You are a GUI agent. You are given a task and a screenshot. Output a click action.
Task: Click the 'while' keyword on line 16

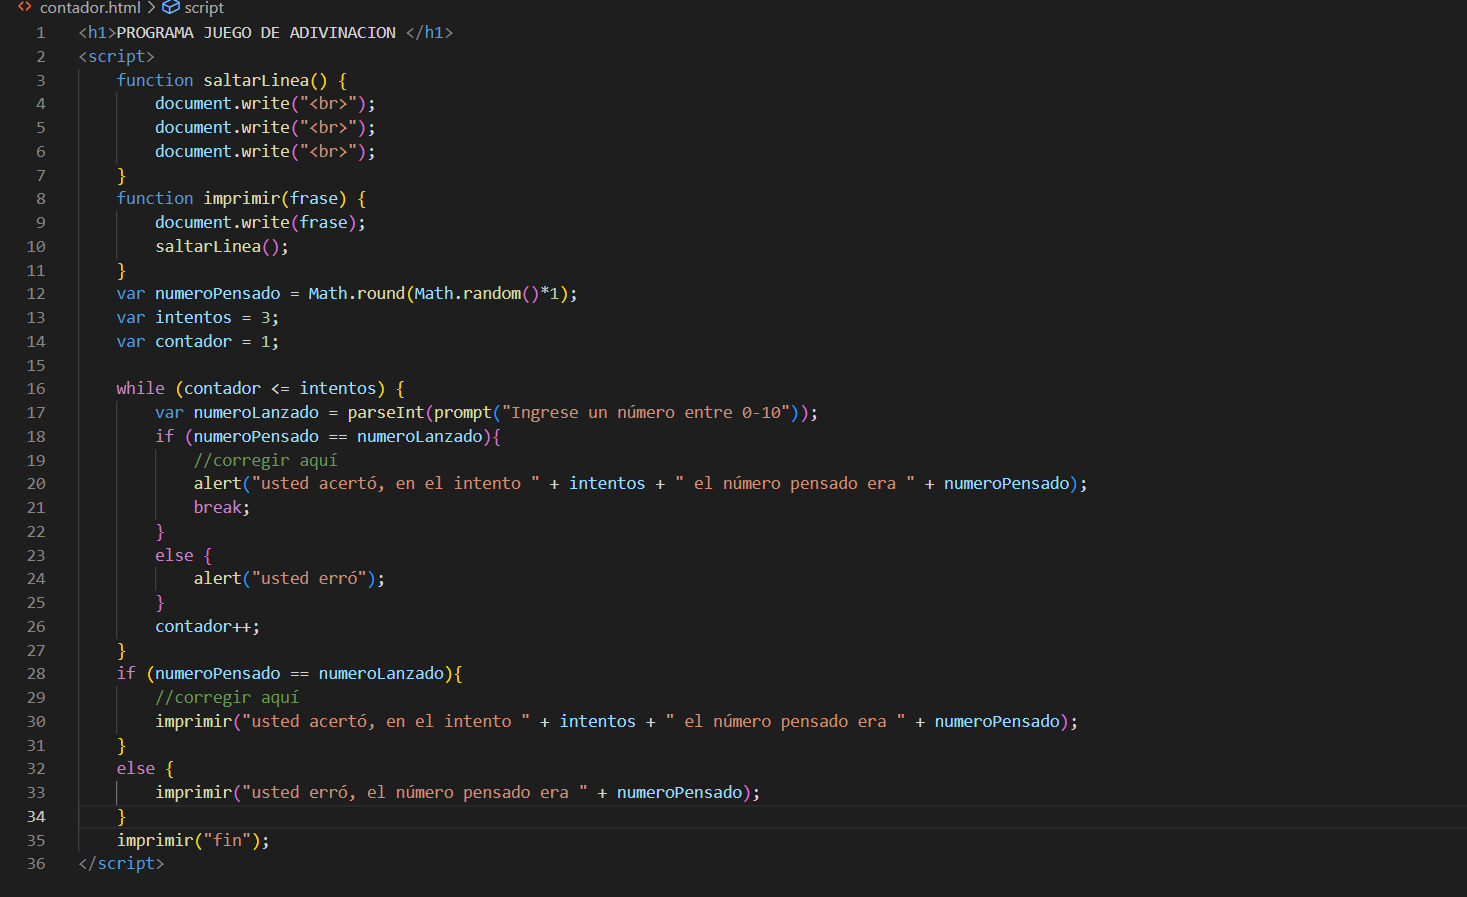(140, 389)
